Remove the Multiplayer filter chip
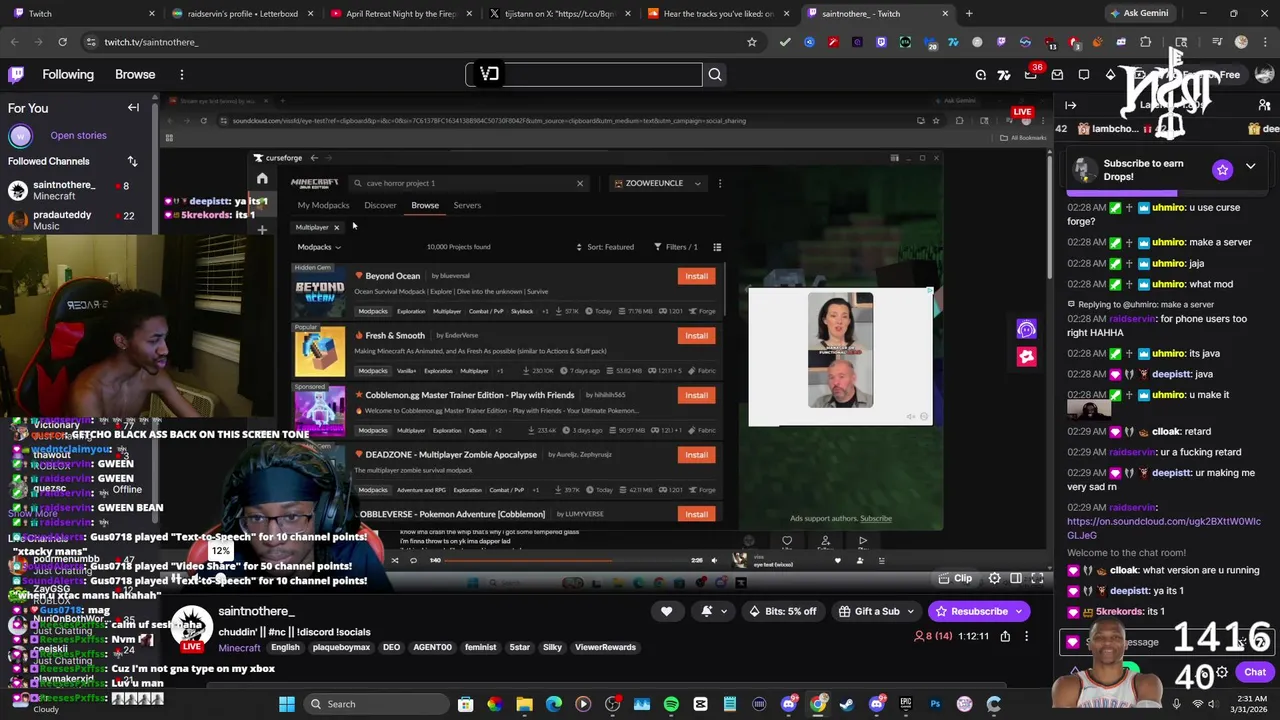Image resolution: width=1280 pixels, height=720 pixels. [x=337, y=227]
